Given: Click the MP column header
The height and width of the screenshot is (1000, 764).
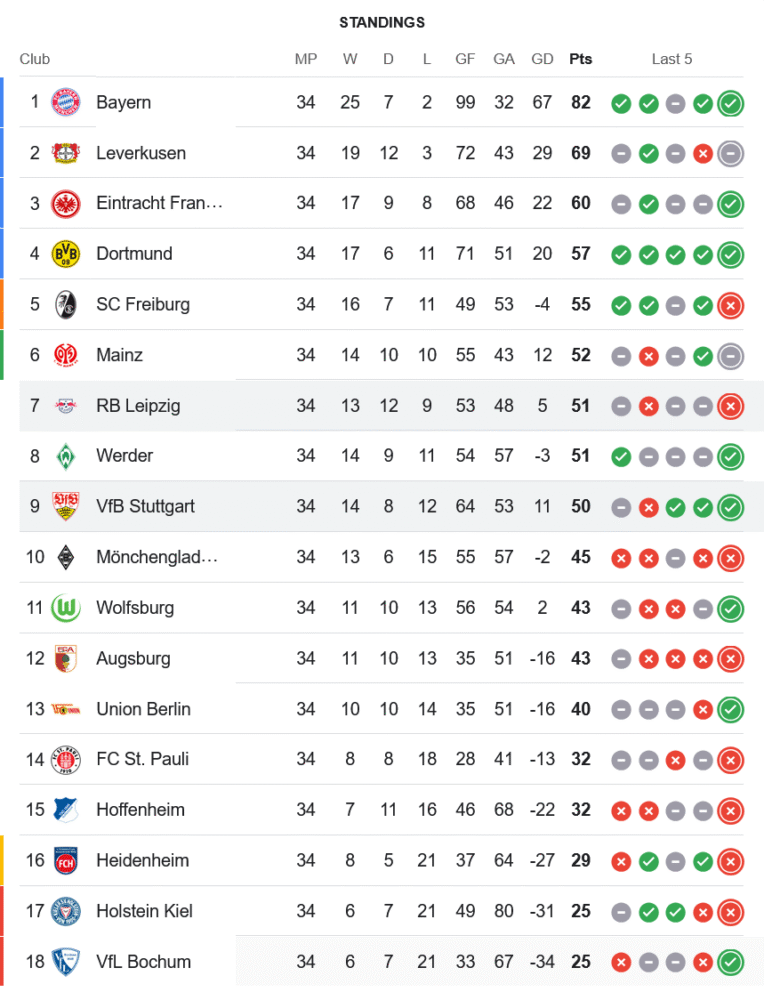Looking at the screenshot, I should coord(306,59).
